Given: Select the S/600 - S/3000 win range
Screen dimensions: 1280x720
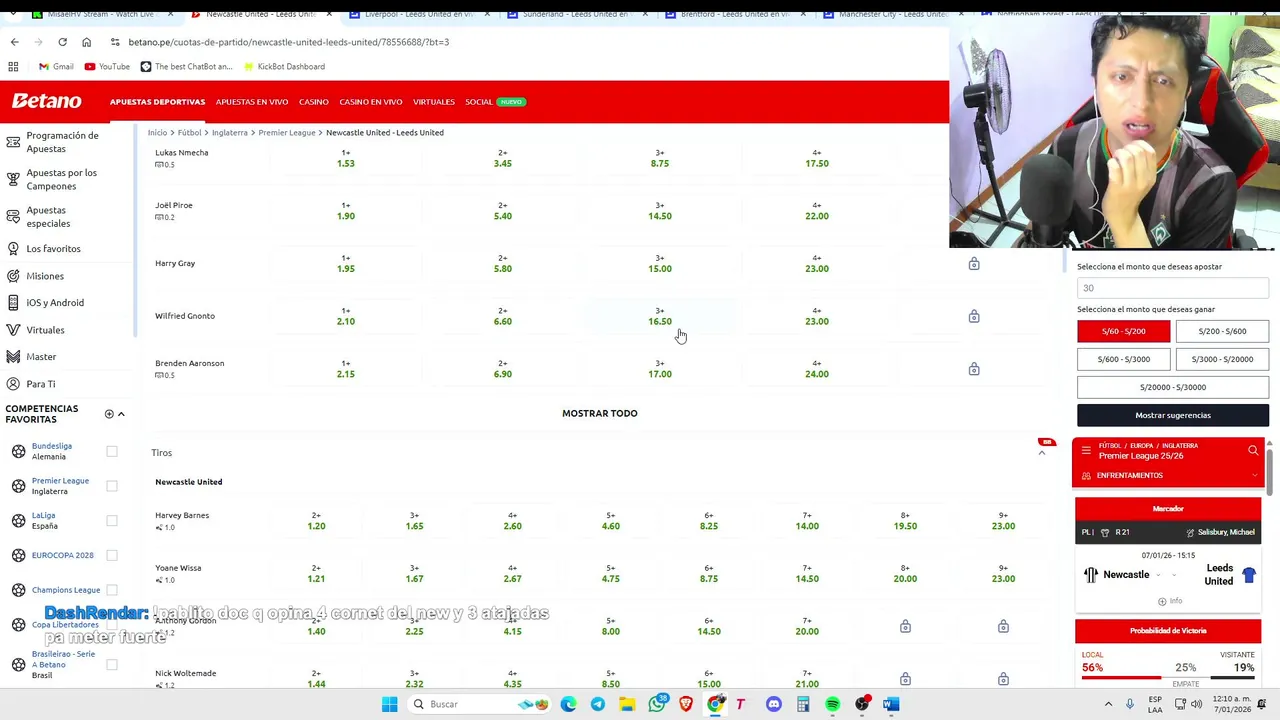Looking at the screenshot, I should point(1123,359).
